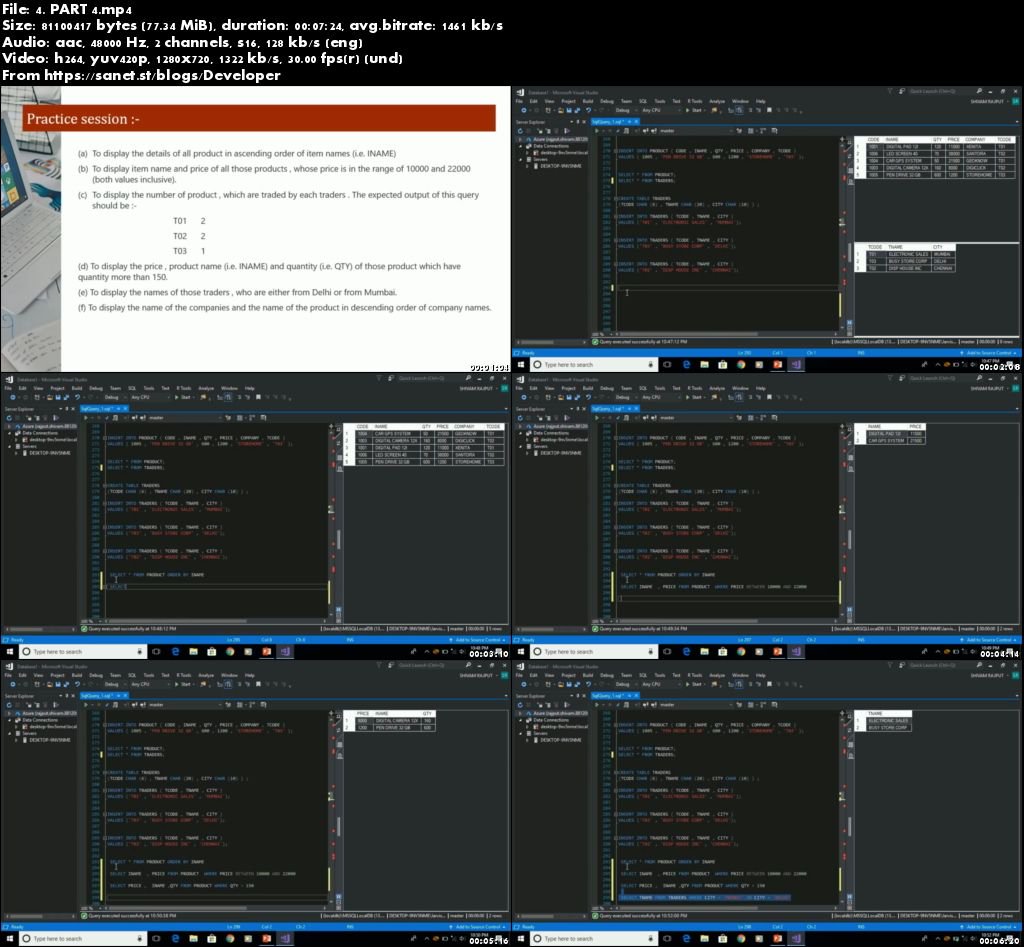Toggle Server Explorer auto-hide pin, 00:02:08 frame

coord(577,121)
